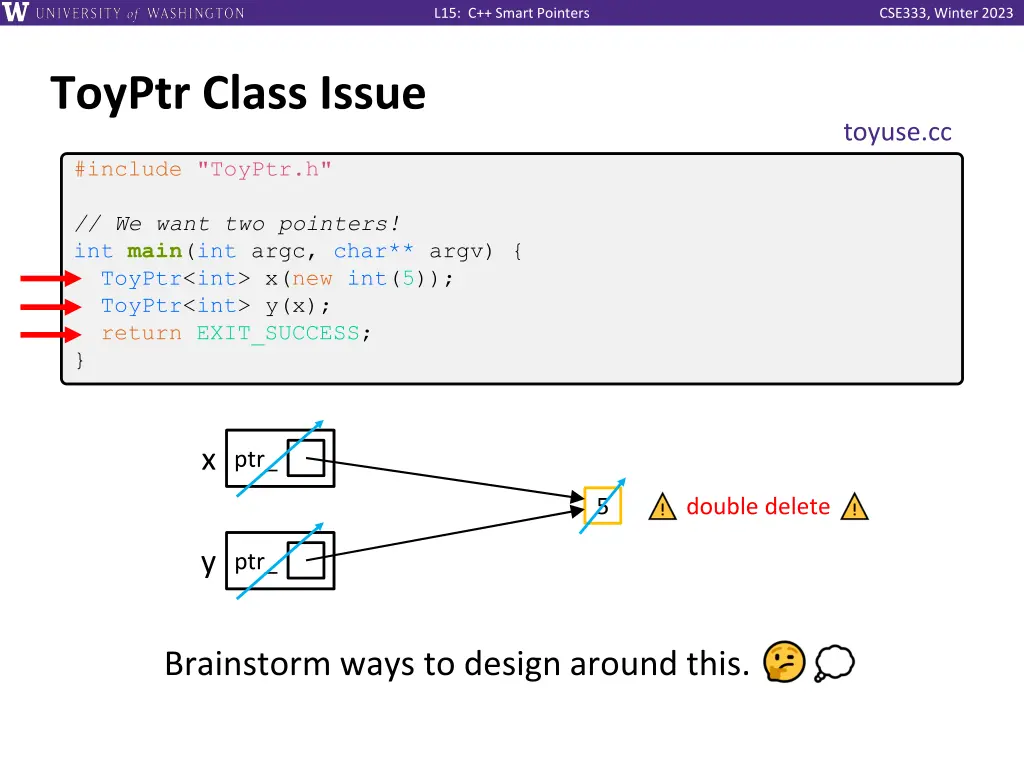Click the header text 'L15: C++ Smart Pointers'
The width and height of the screenshot is (1024, 768).
coord(511,13)
